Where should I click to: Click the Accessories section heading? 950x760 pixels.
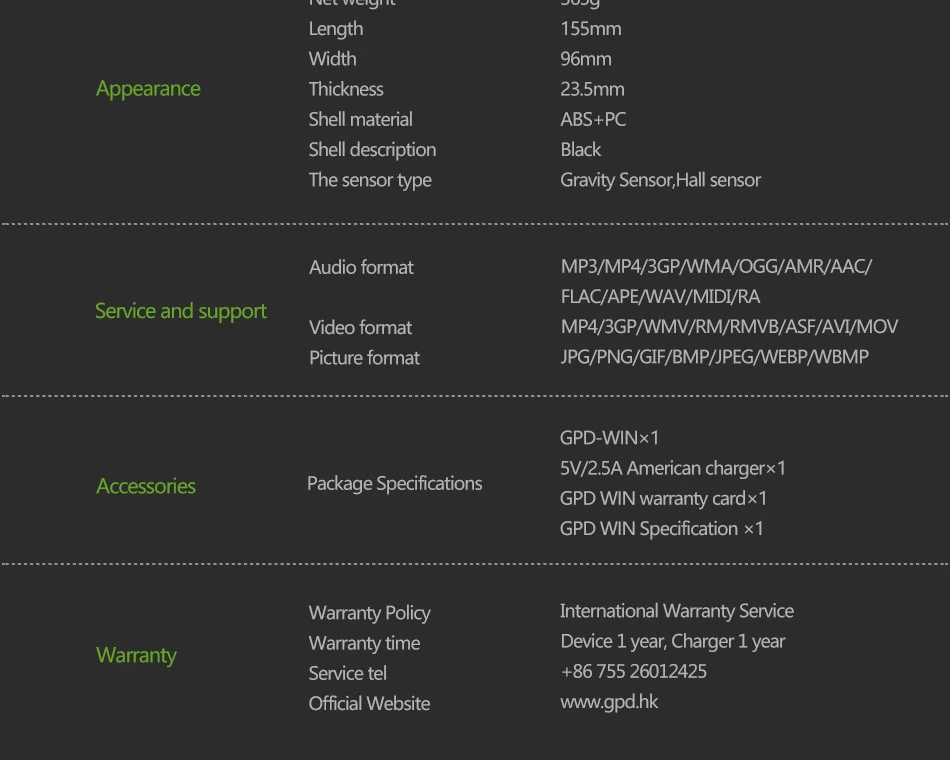(x=145, y=486)
